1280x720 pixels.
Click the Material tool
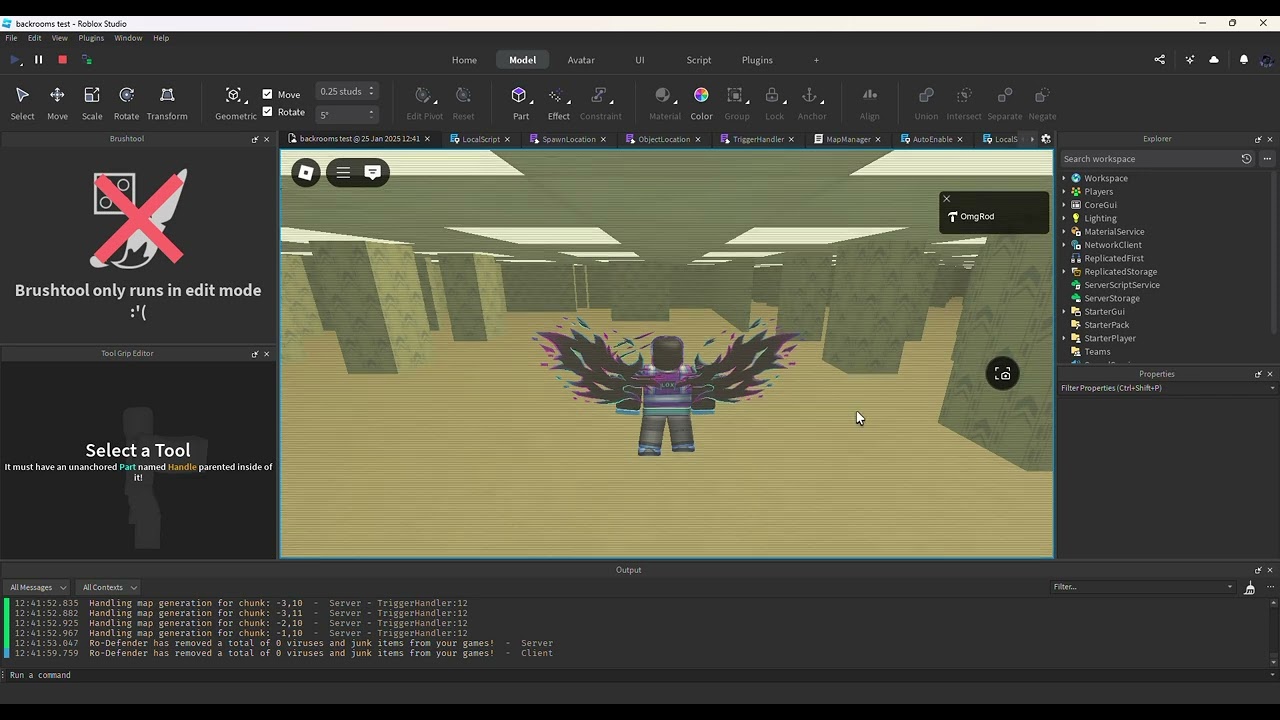tap(664, 103)
